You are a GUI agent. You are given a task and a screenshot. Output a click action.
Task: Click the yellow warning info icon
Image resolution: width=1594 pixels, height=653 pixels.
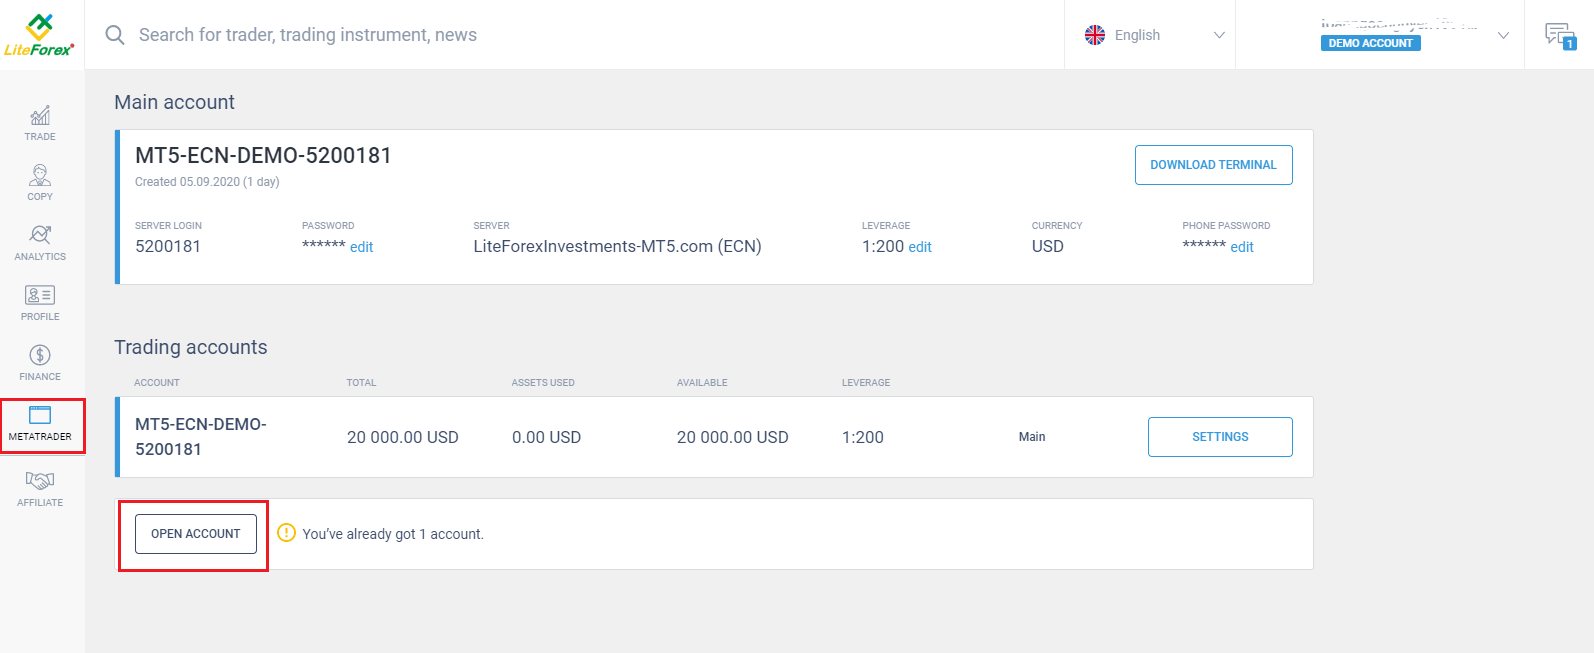[287, 533]
